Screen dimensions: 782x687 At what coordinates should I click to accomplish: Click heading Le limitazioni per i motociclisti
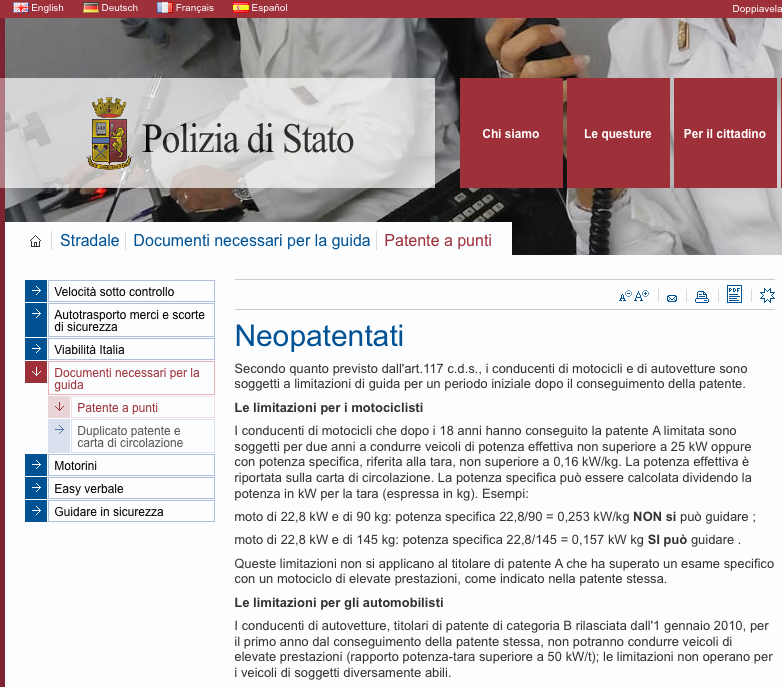[x=329, y=407]
